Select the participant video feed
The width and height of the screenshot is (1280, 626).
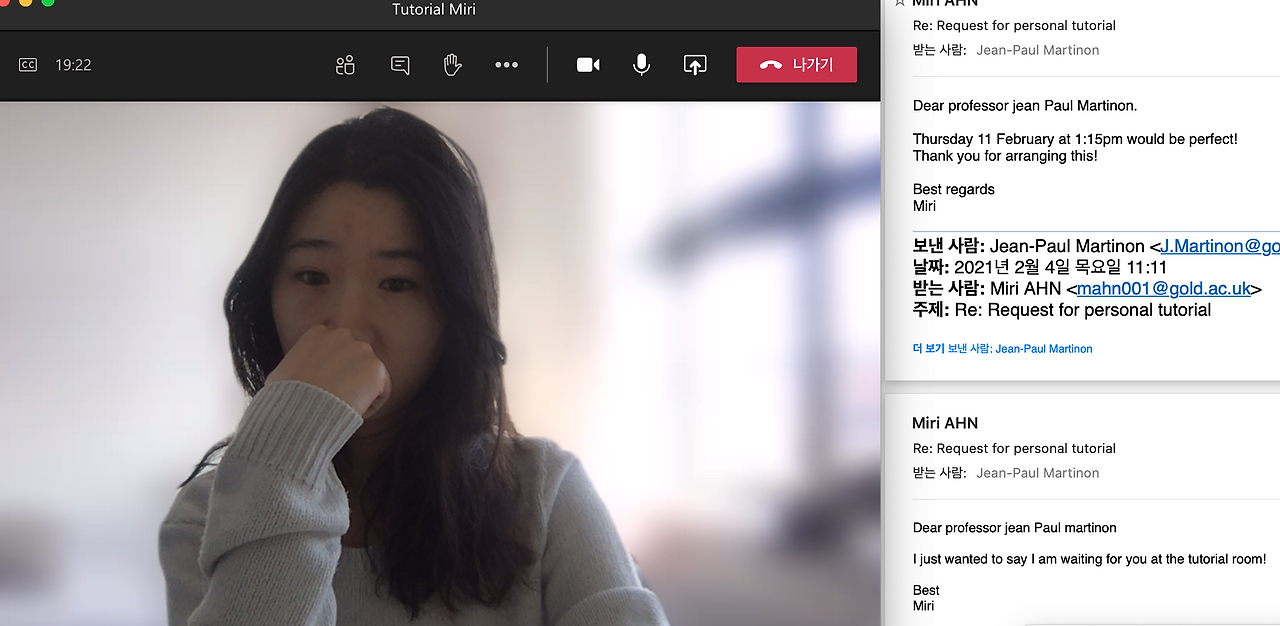[x=440, y=363]
